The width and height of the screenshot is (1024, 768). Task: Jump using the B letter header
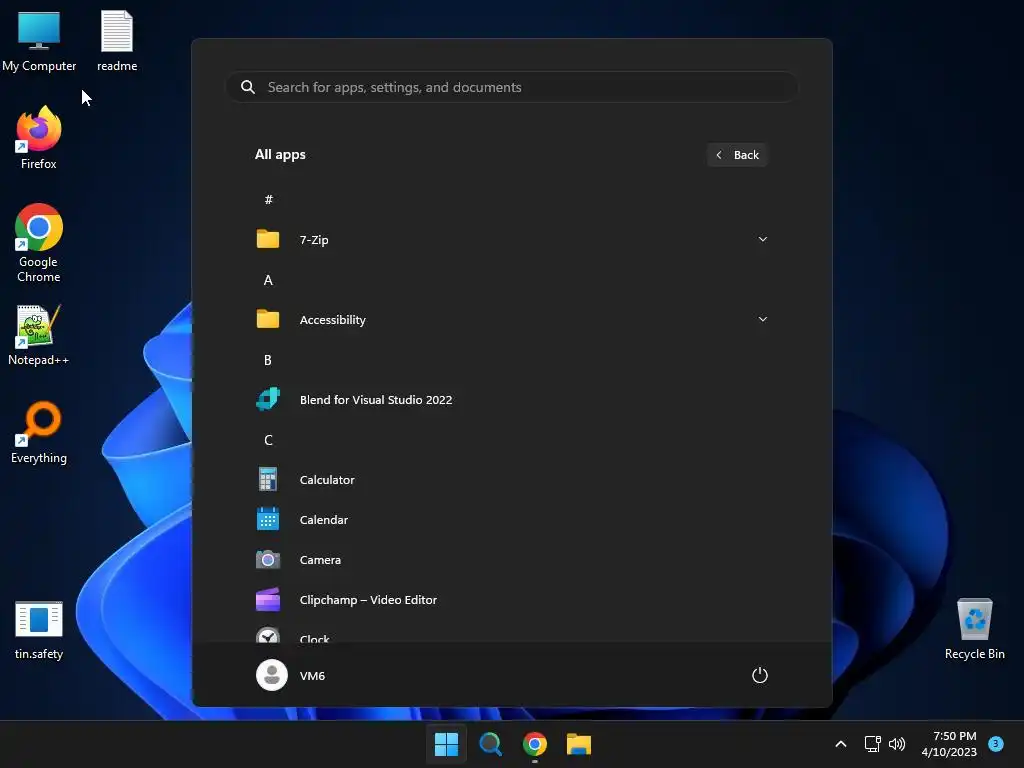click(268, 360)
